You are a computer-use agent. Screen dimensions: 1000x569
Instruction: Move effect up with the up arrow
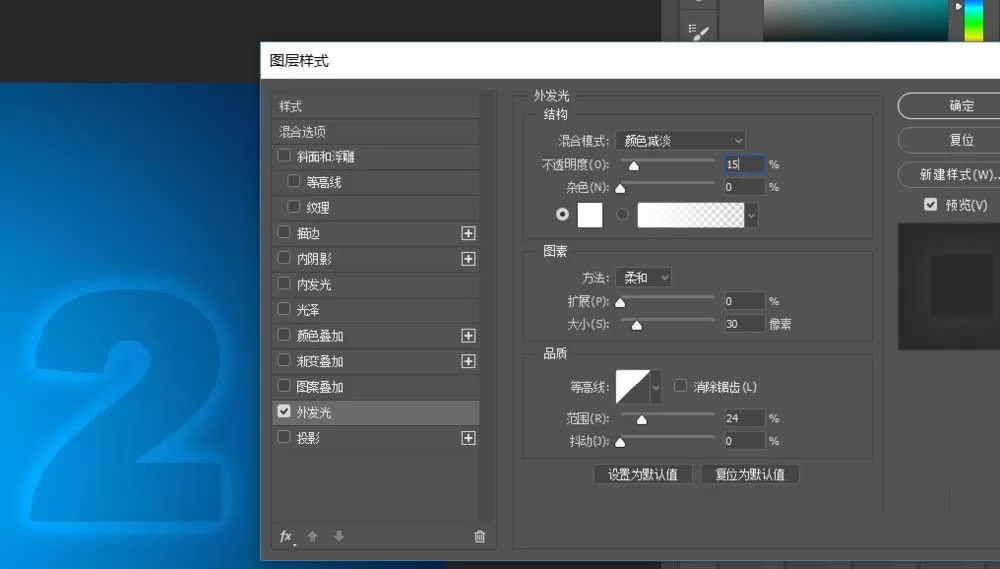click(x=312, y=536)
